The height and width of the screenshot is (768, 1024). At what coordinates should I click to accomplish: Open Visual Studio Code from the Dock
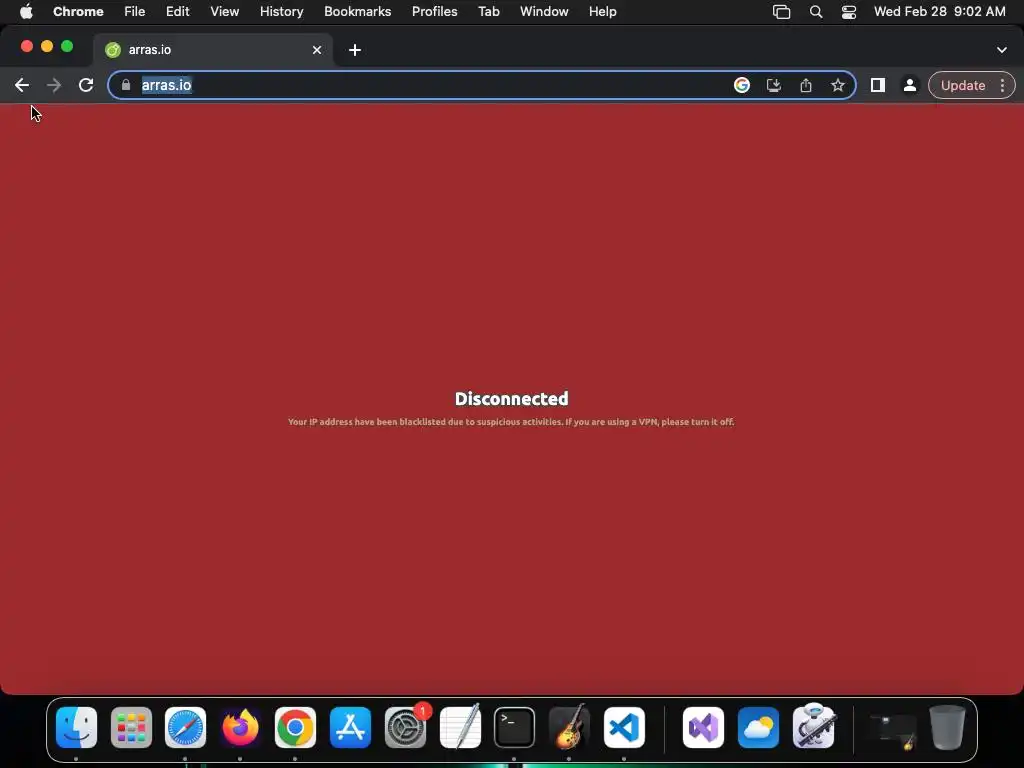click(x=624, y=727)
